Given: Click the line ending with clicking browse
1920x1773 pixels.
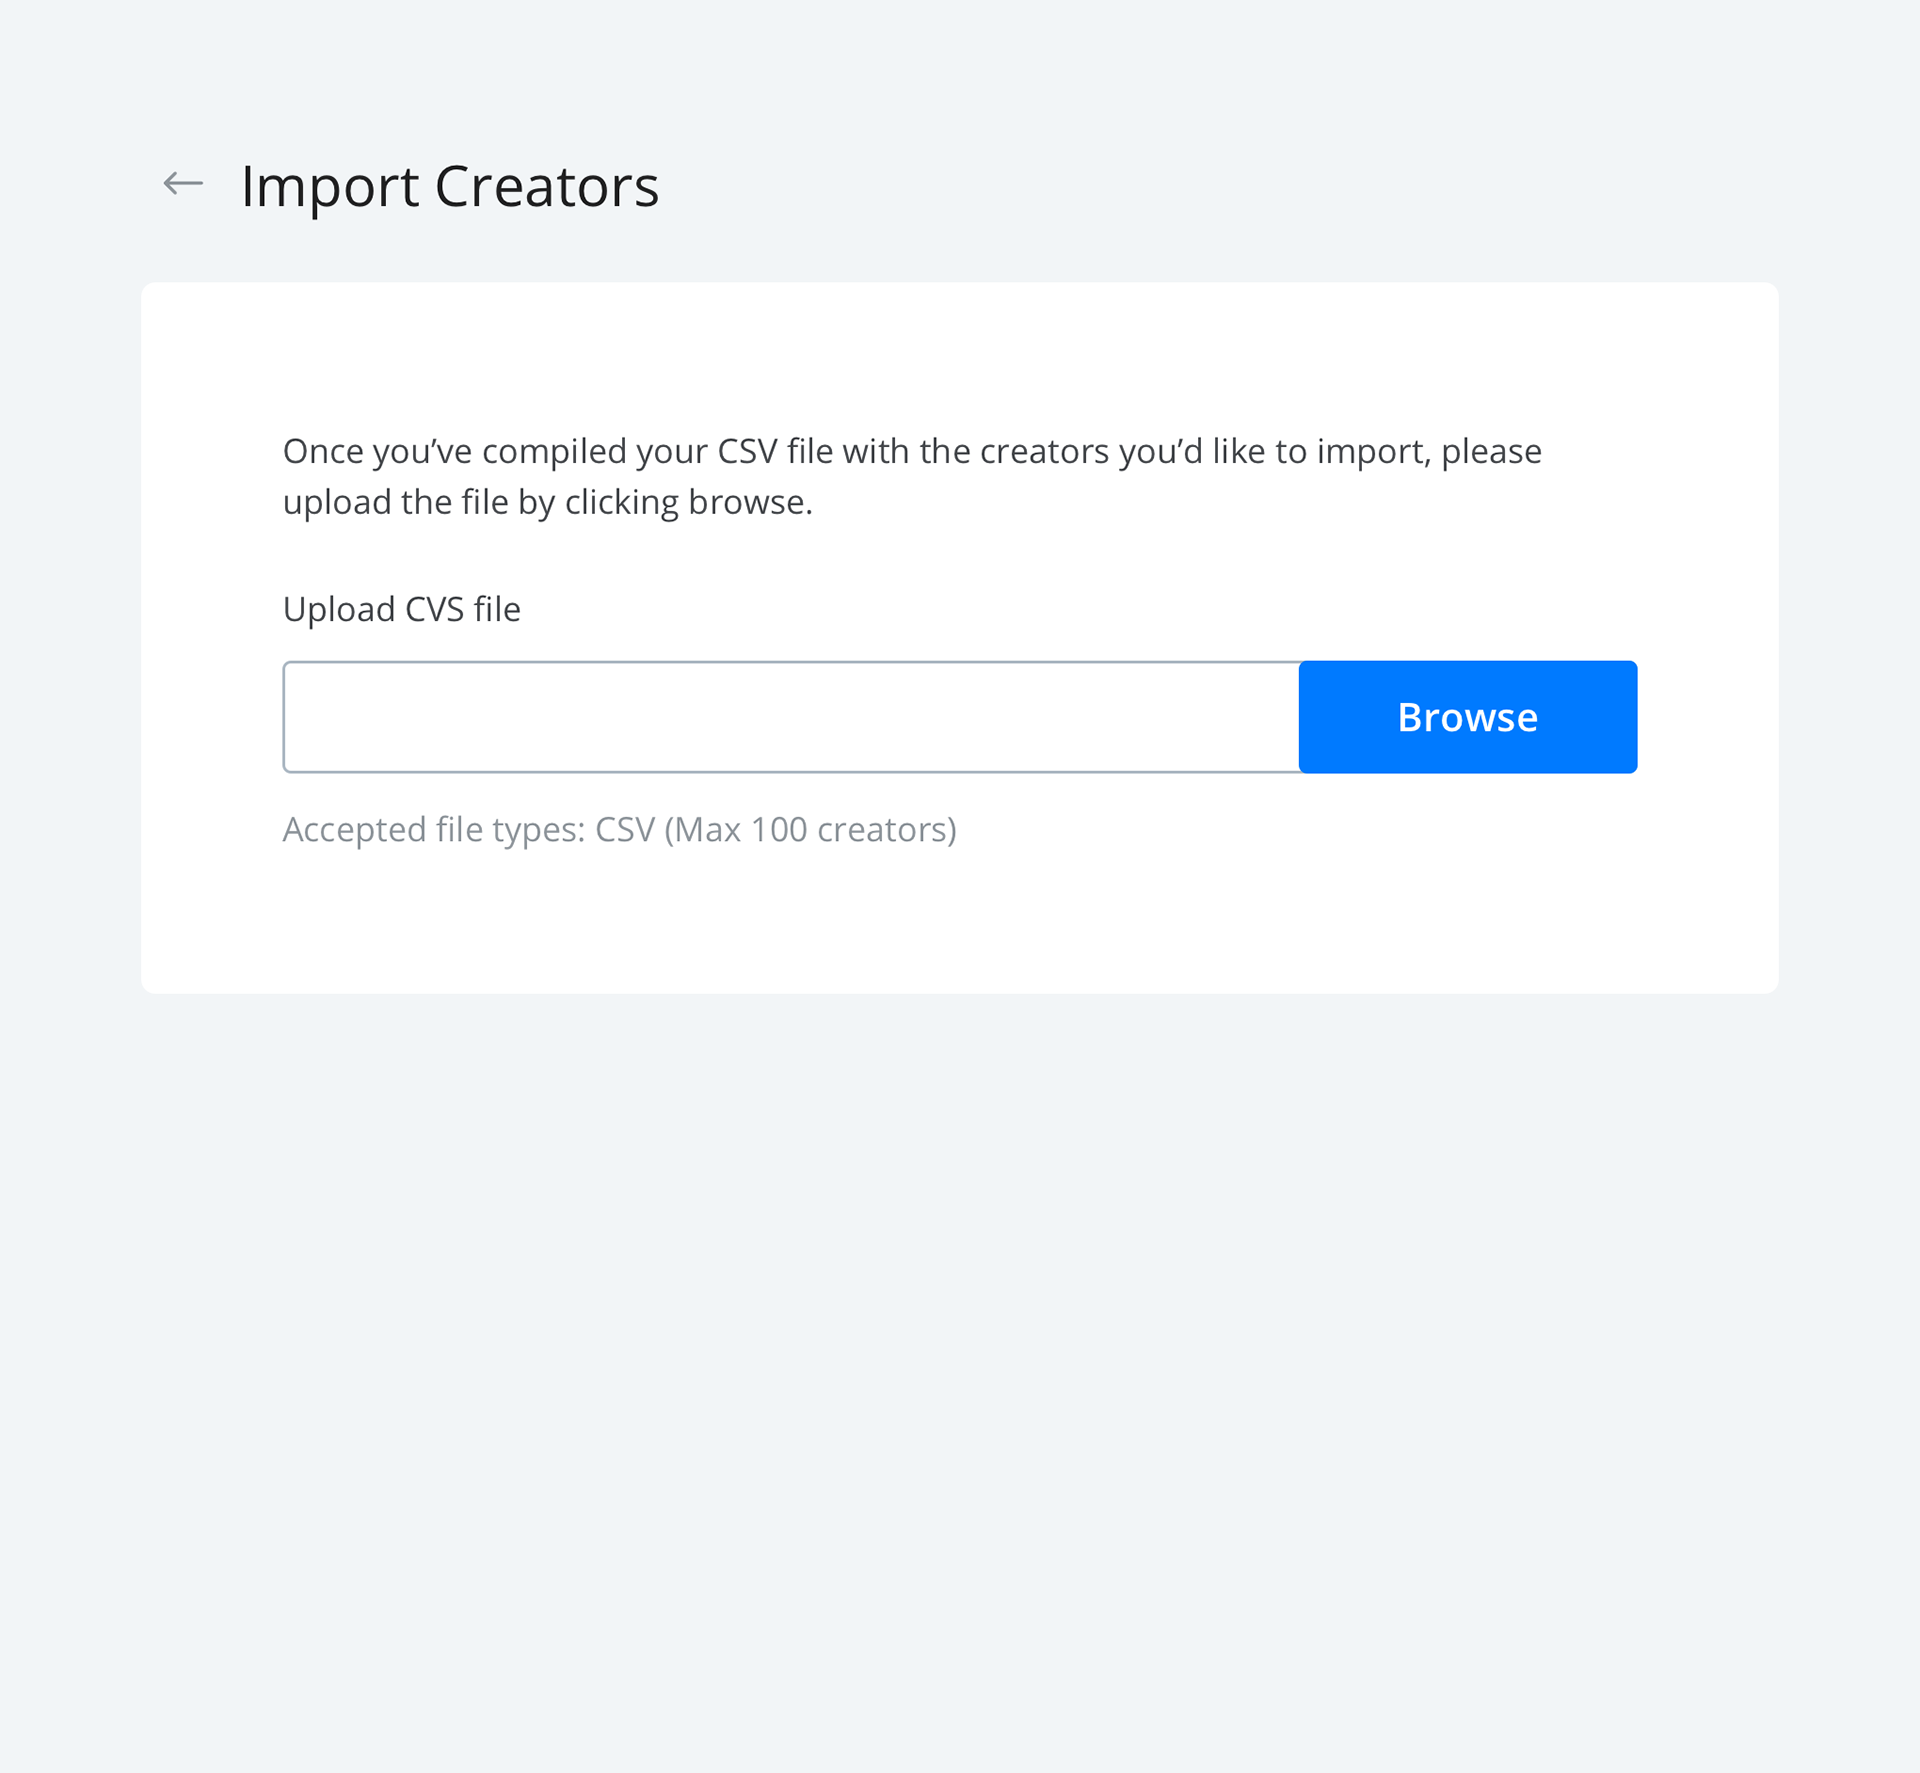Looking at the screenshot, I should (548, 502).
